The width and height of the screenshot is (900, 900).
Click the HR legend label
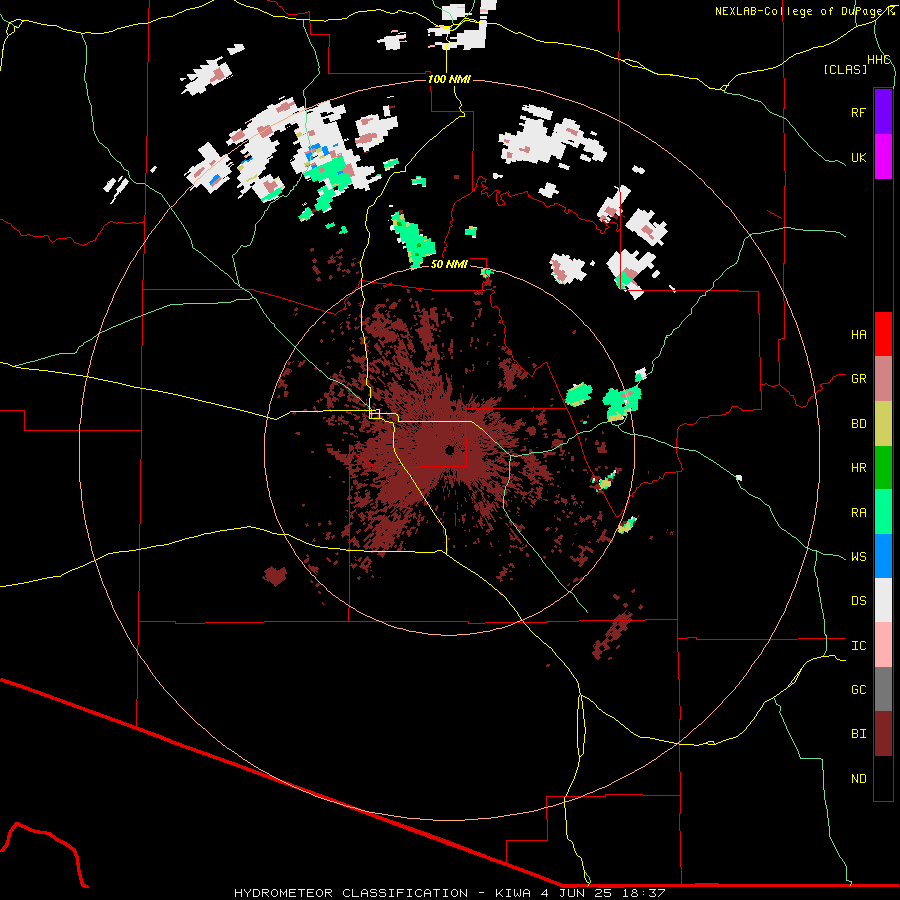point(858,468)
